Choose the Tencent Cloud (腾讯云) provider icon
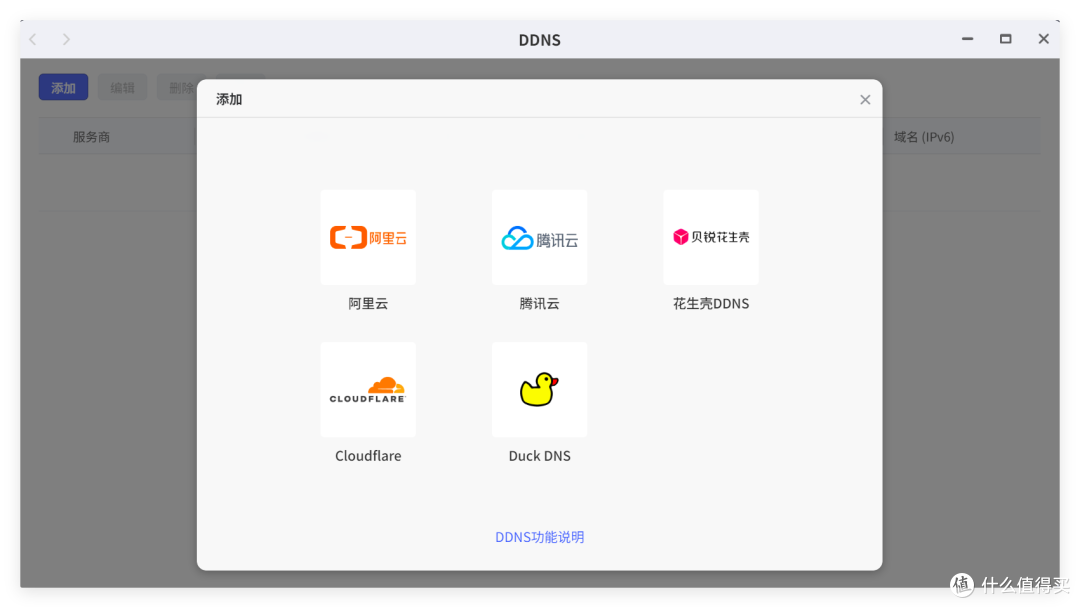 pos(539,237)
